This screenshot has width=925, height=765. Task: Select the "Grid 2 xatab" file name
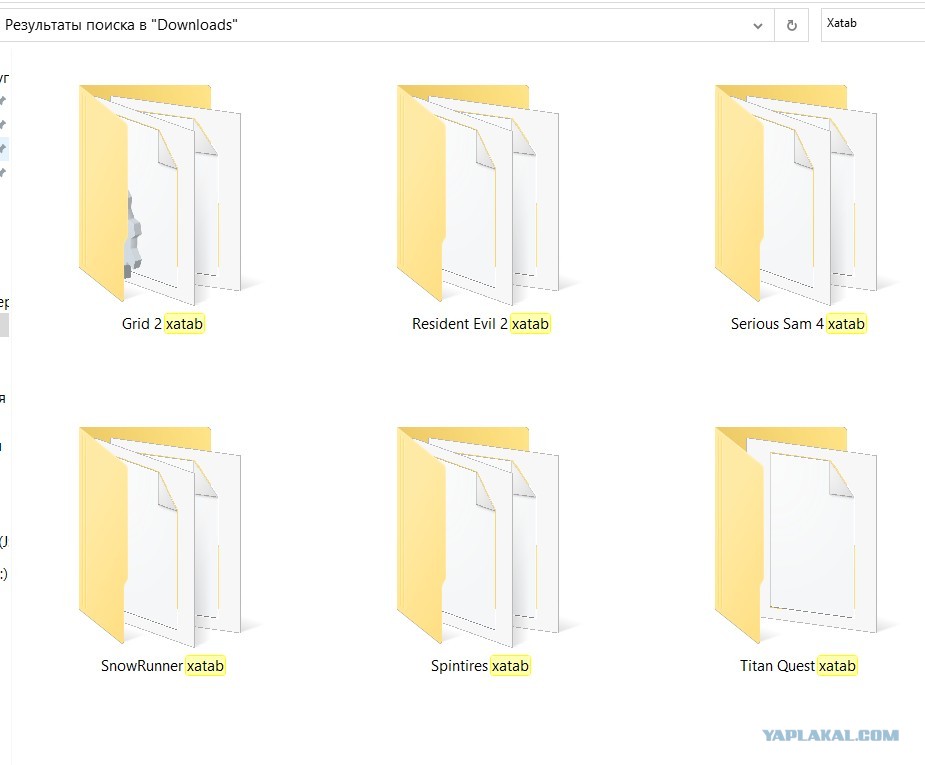[x=162, y=324]
